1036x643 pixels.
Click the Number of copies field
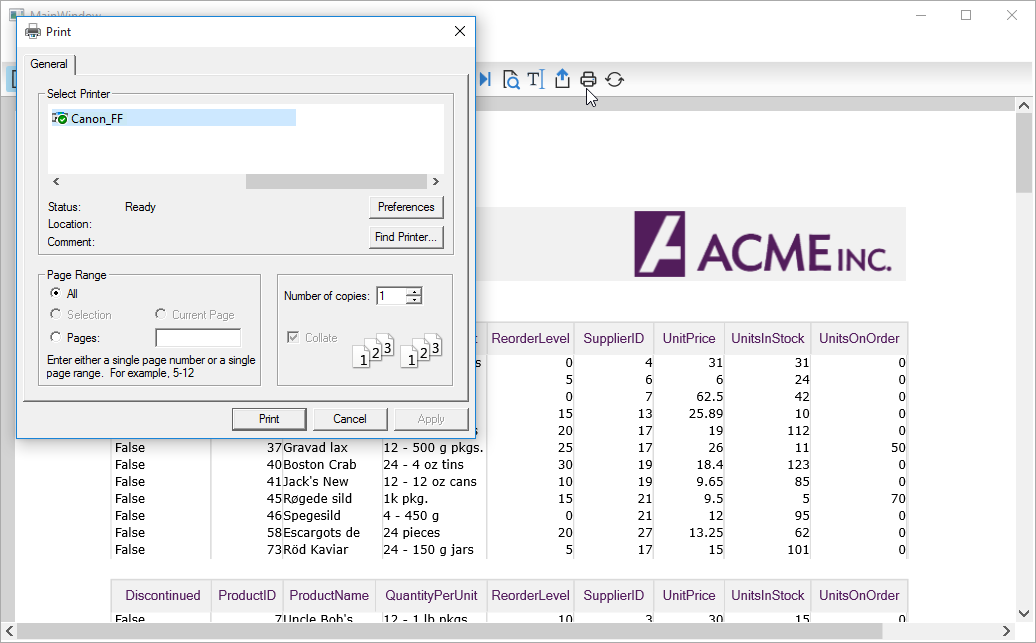(x=391, y=295)
